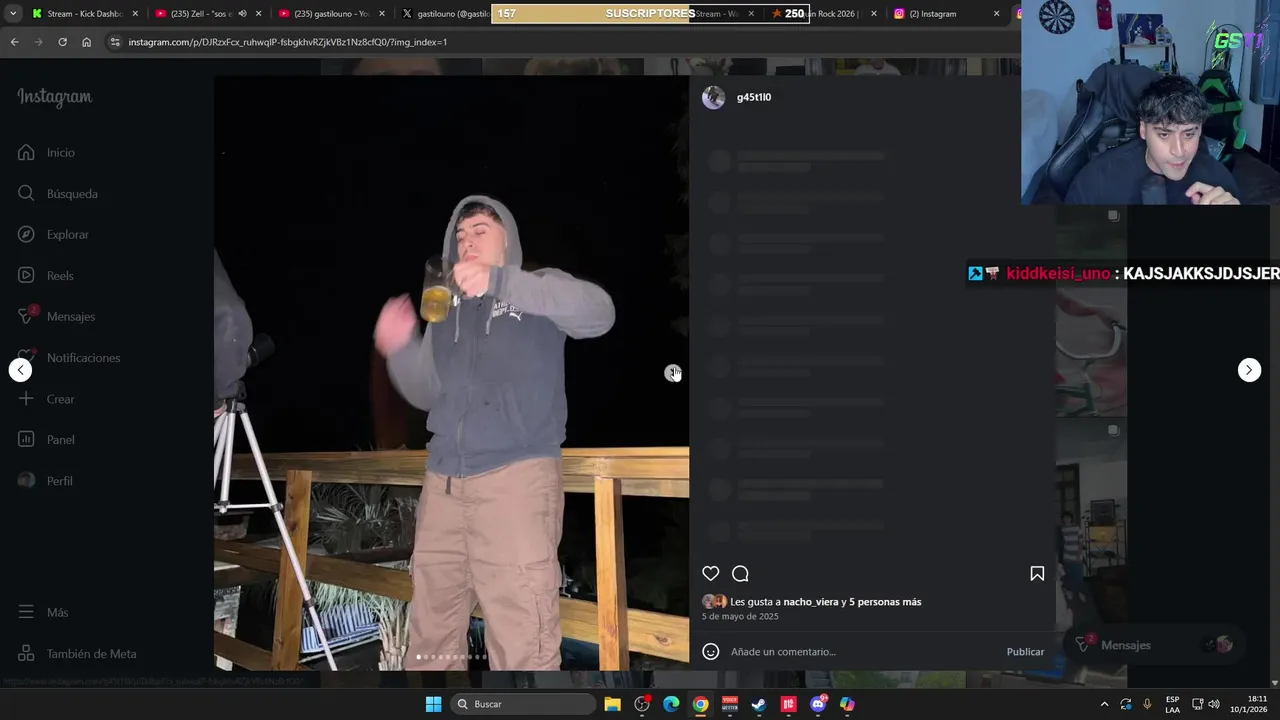Click the browser home button
Viewport: 1280px width, 720px height.
(x=86, y=42)
